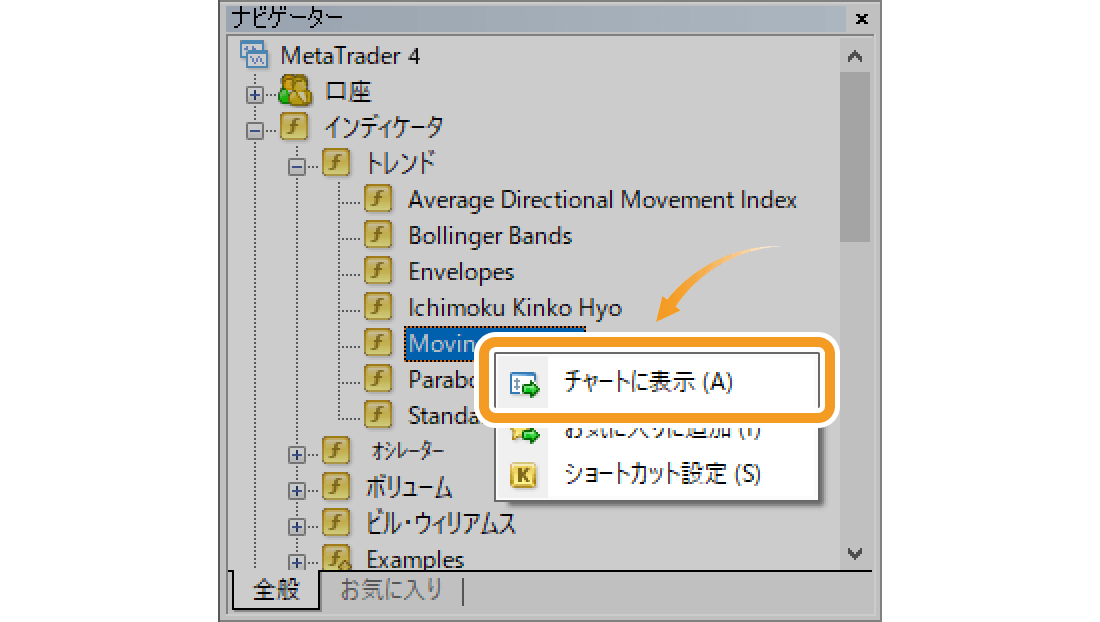Click the scrollbar up arrow
Screen dimensions: 1100x622
click(854, 56)
